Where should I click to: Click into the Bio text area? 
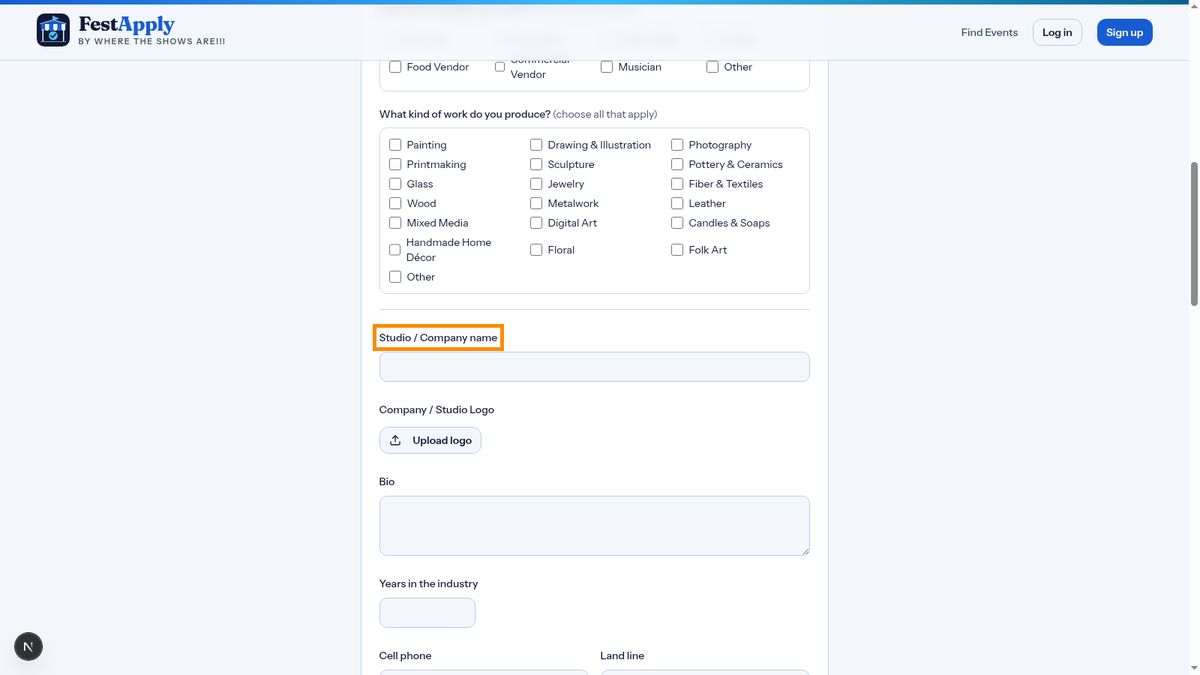594,526
